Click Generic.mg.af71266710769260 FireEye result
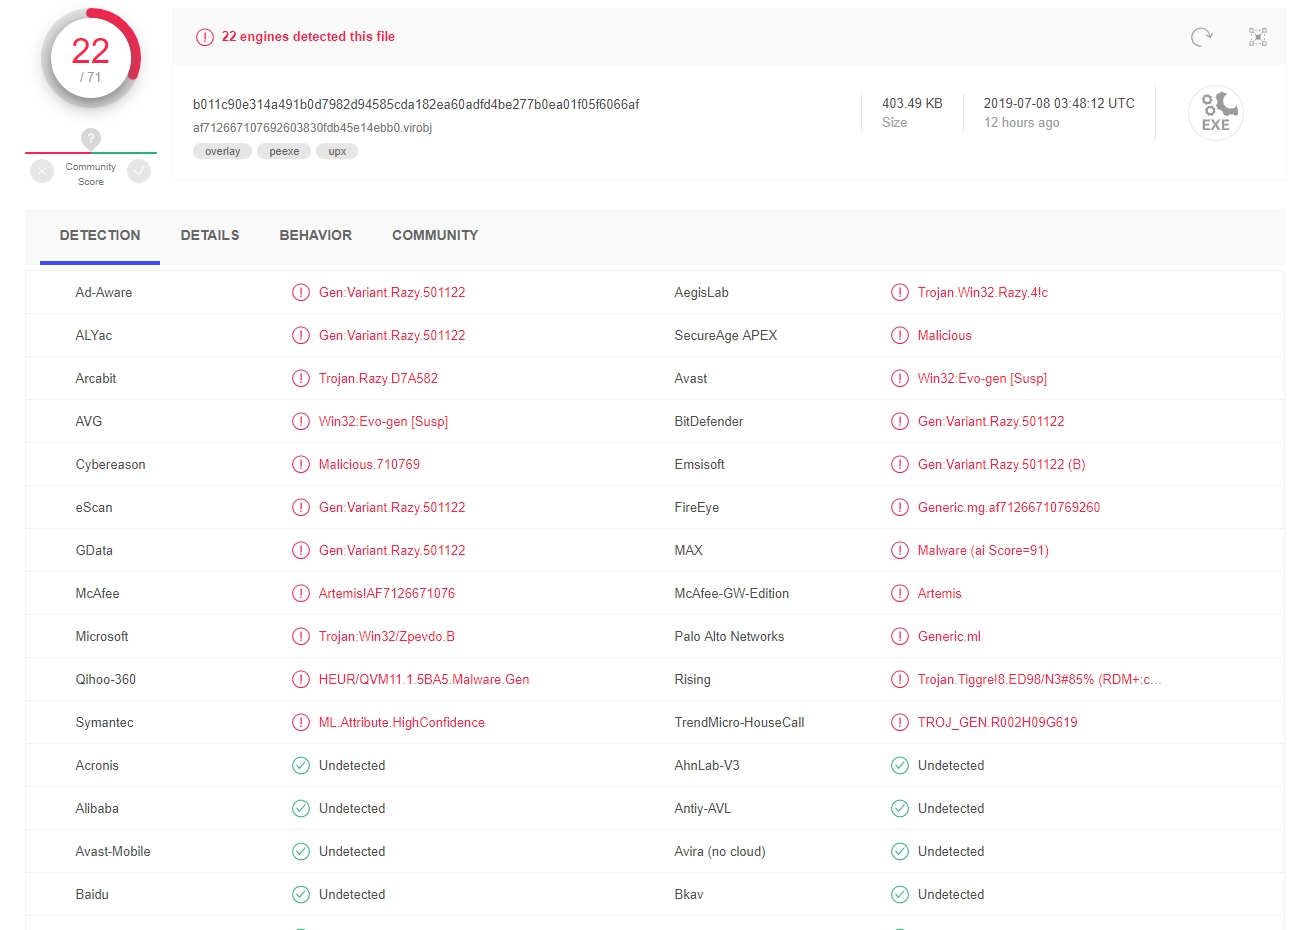This screenshot has width=1303, height=930. coord(1008,507)
